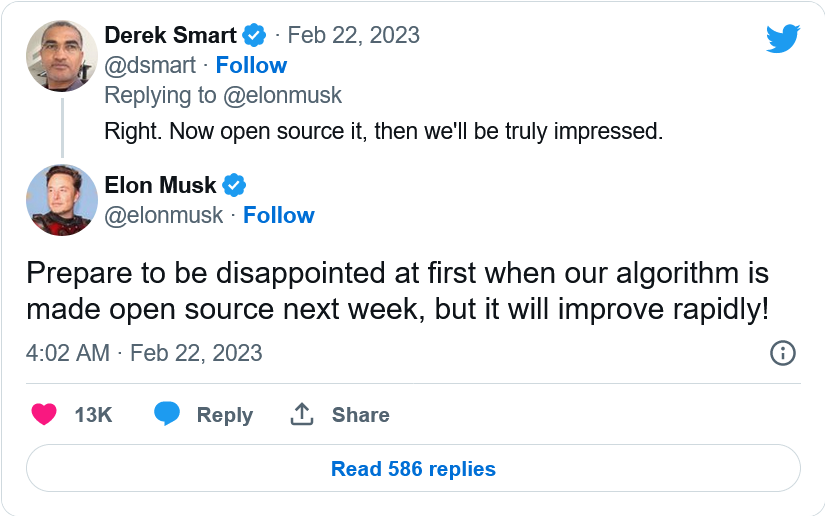Follow @elonmusk account
The image size is (825, 516).
tap(279, 215)
